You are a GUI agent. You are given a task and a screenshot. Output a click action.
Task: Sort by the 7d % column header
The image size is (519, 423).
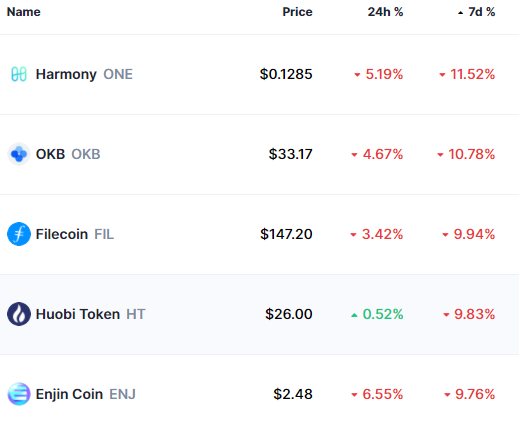click(481, 12)
